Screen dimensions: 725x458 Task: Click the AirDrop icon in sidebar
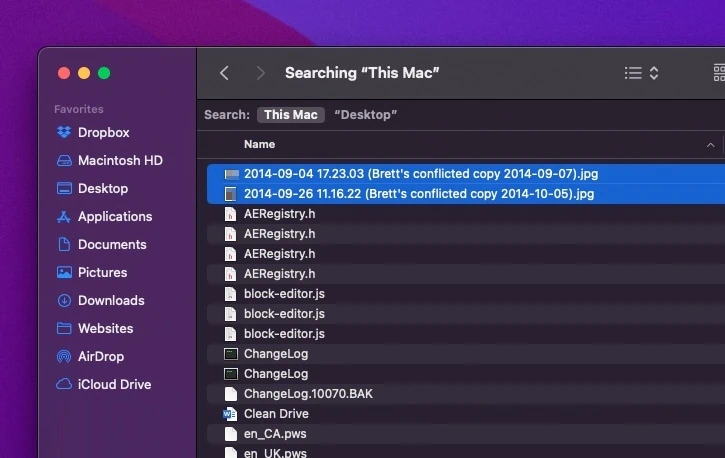point(64,356)
